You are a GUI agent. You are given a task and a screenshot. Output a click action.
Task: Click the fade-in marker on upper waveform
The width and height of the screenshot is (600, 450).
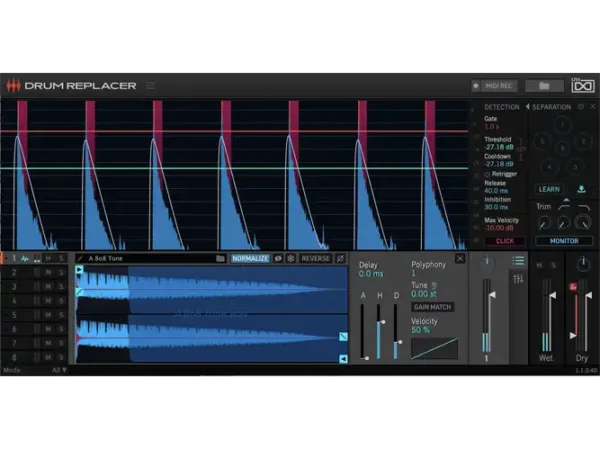tap(79, 292)
